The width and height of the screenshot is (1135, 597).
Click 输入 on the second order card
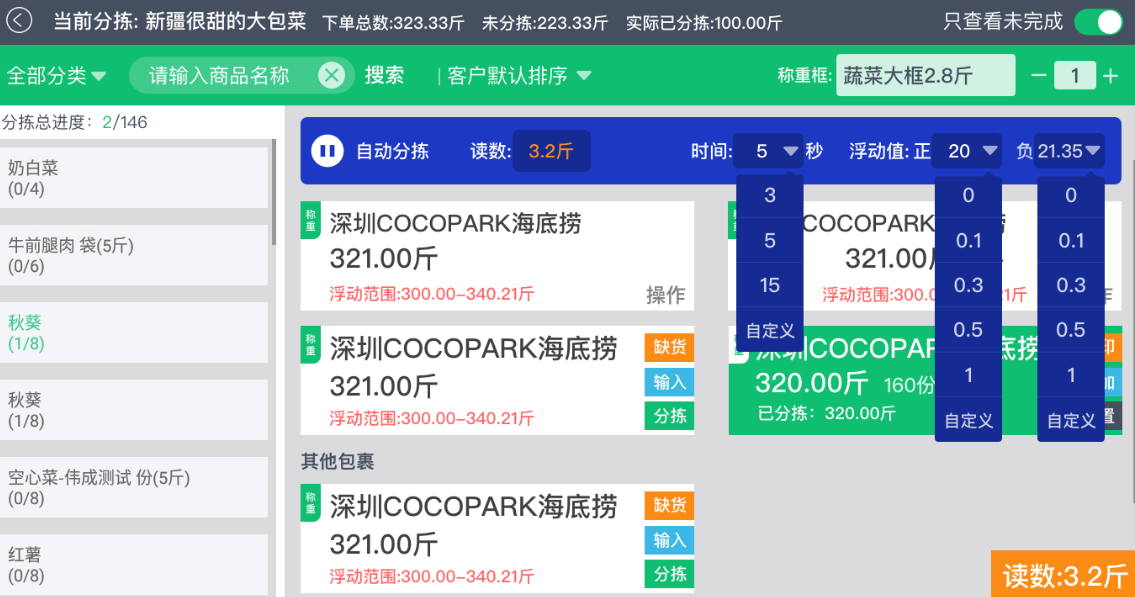click(670, 382)
